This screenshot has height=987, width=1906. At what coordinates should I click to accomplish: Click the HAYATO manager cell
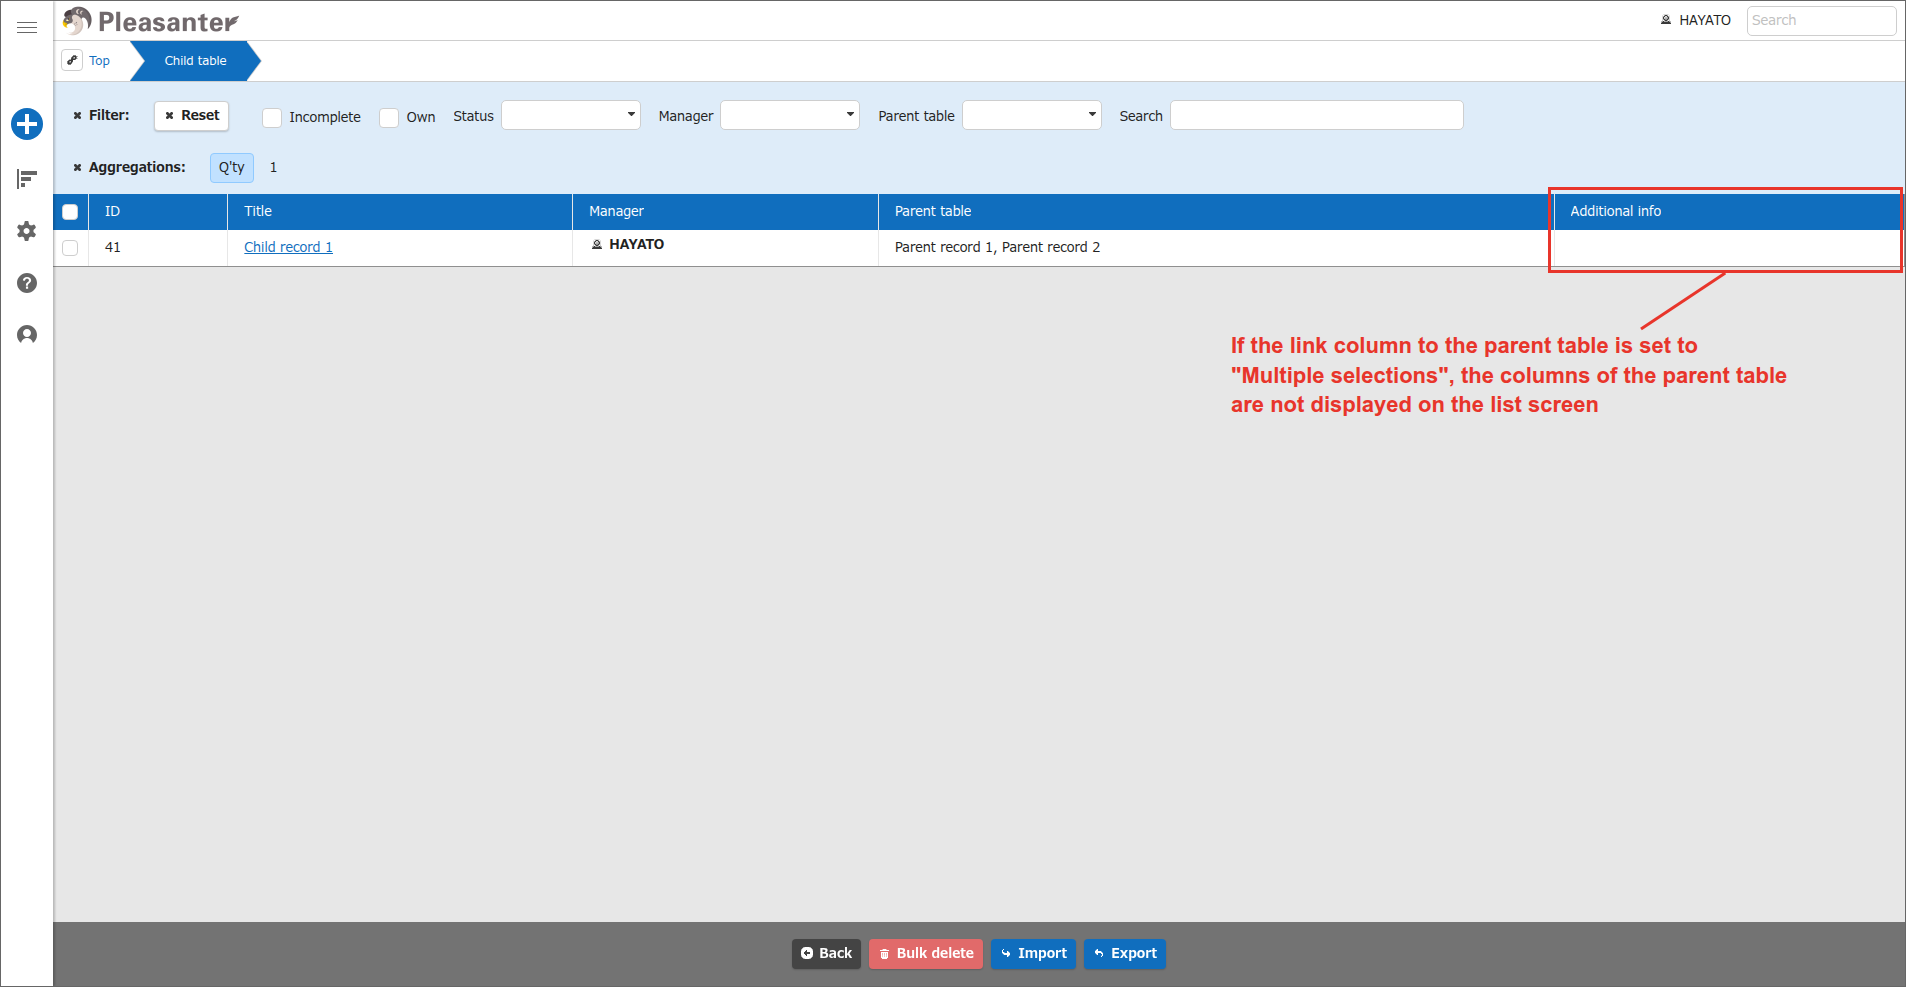click(x=725, y=248)
